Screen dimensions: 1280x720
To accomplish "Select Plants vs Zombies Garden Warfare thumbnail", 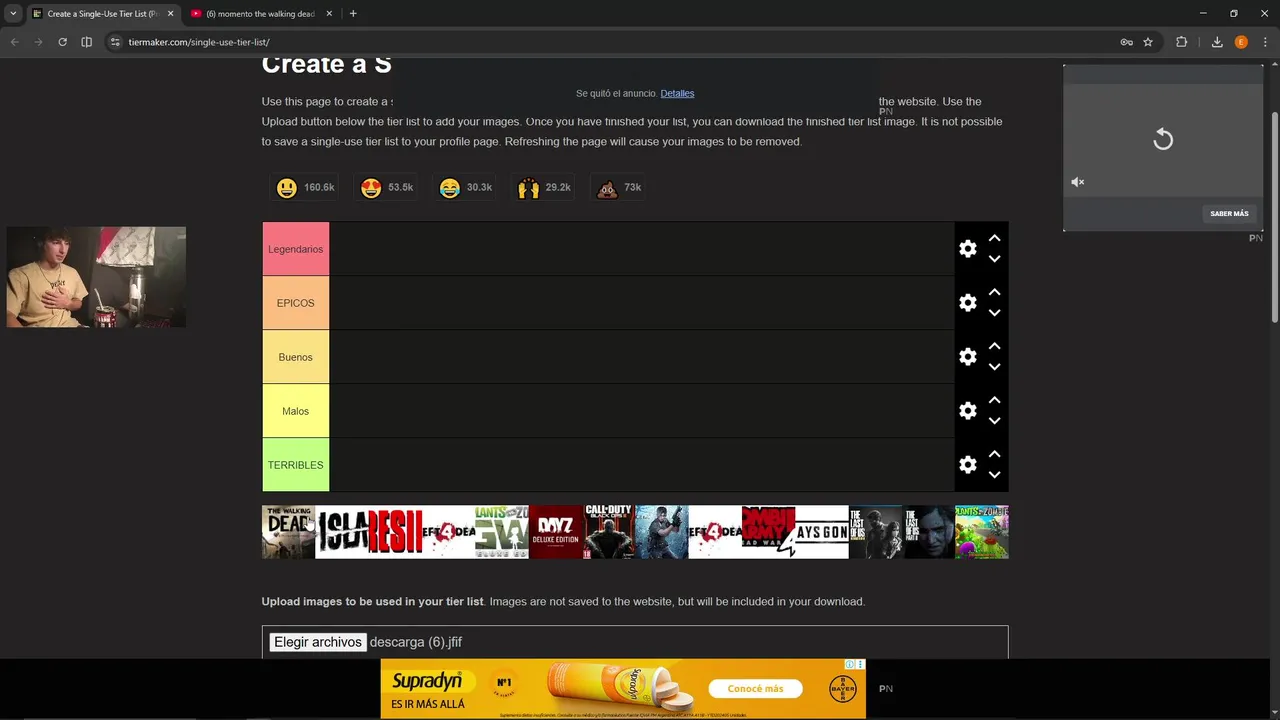I will pyautogui.click(x=502, y=532).
